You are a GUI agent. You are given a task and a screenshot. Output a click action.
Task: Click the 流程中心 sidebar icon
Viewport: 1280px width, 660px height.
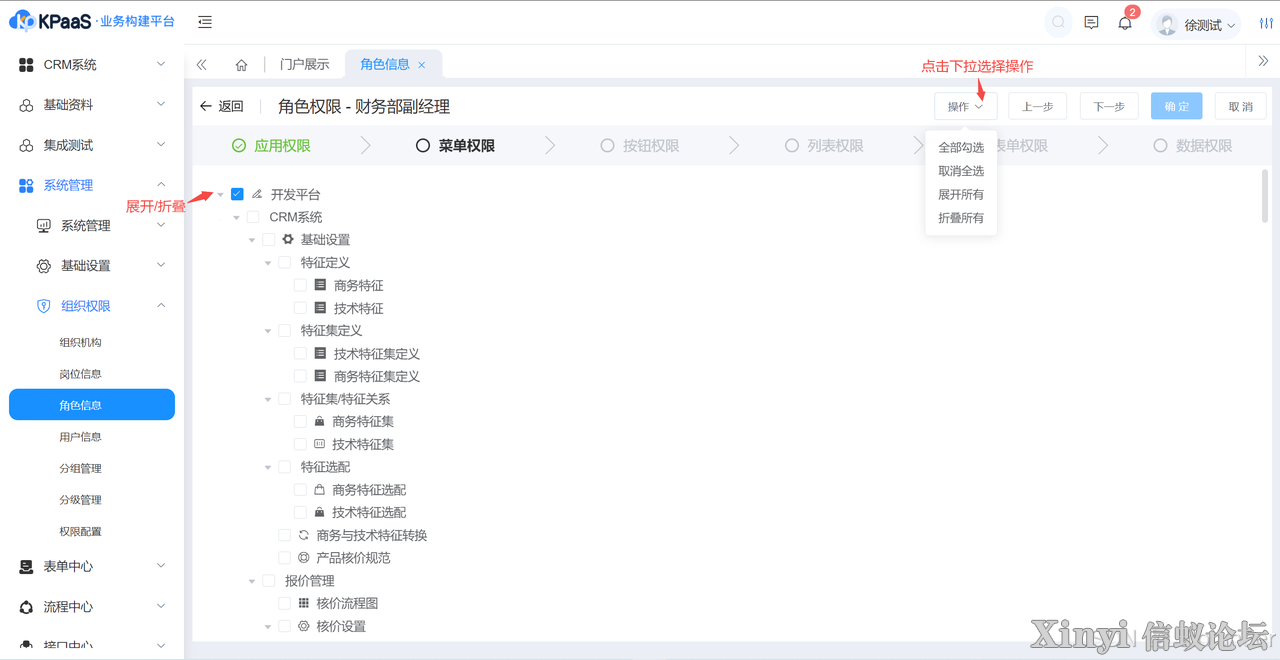(x=27, y=607)
